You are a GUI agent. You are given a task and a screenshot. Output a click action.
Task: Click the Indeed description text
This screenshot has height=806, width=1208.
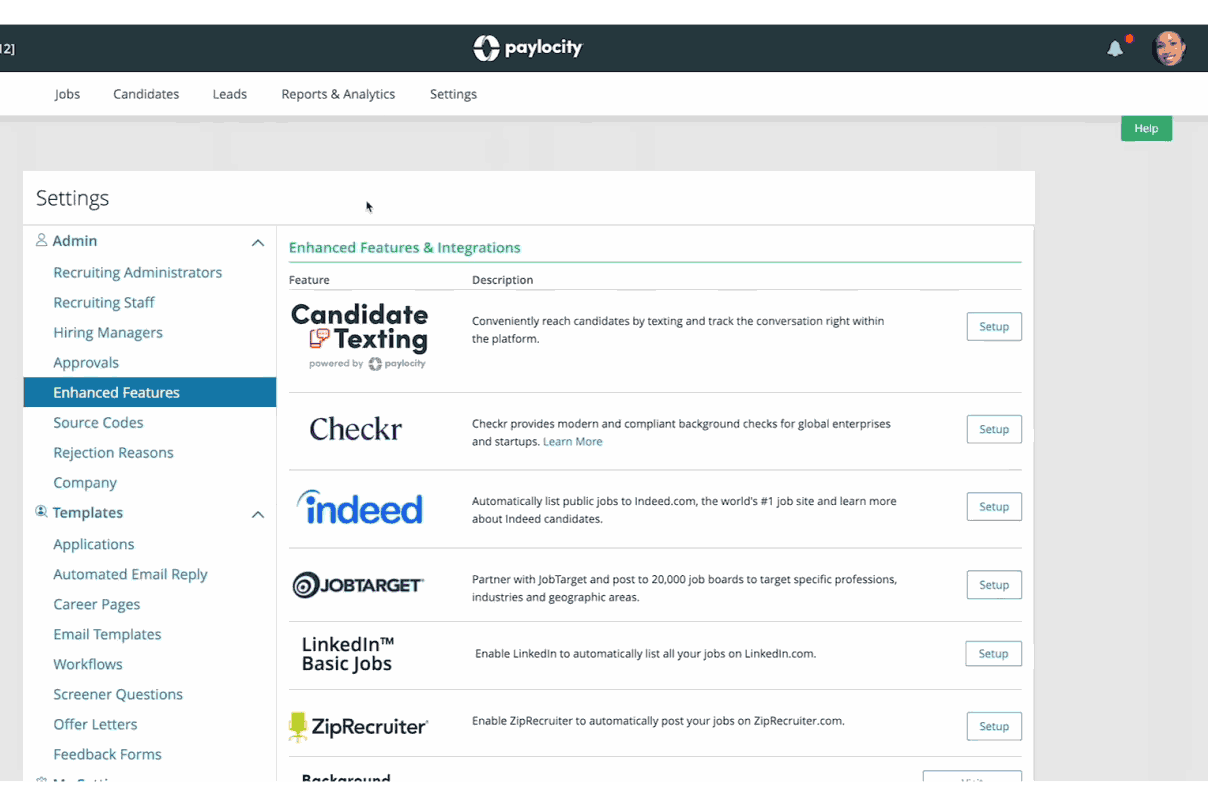(684, 510)
